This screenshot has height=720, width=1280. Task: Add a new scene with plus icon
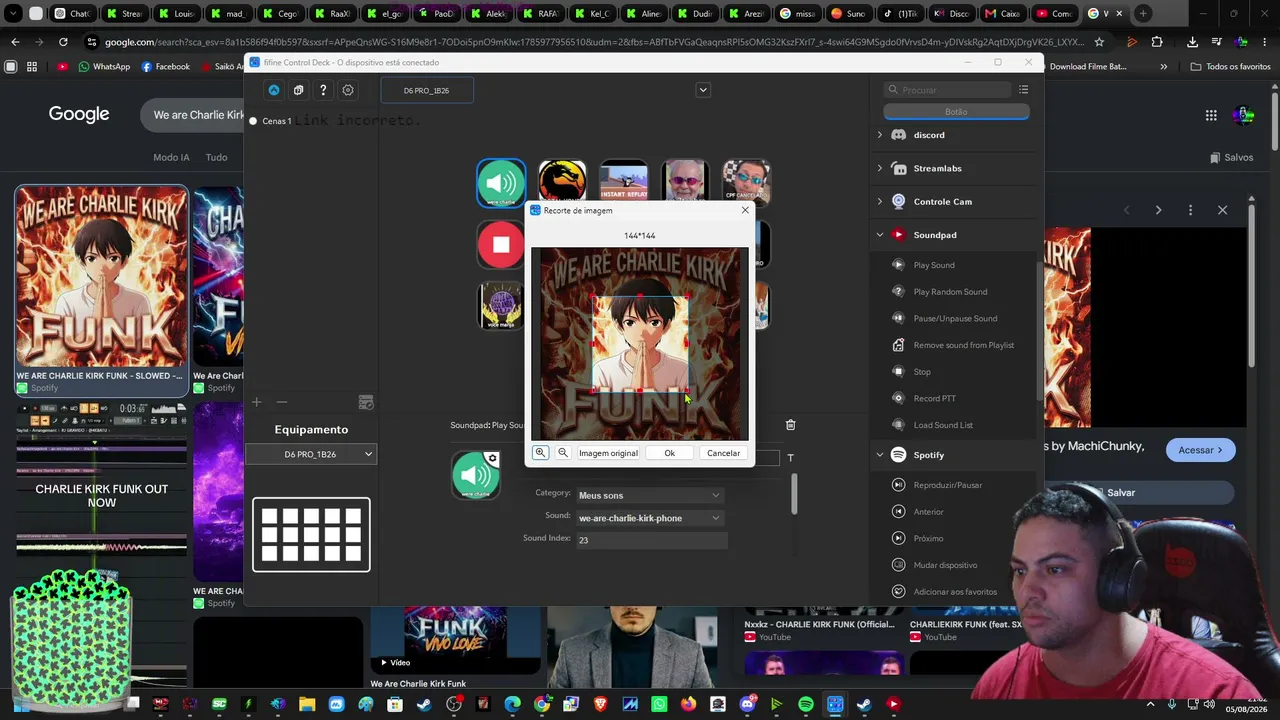click(257, 402)
